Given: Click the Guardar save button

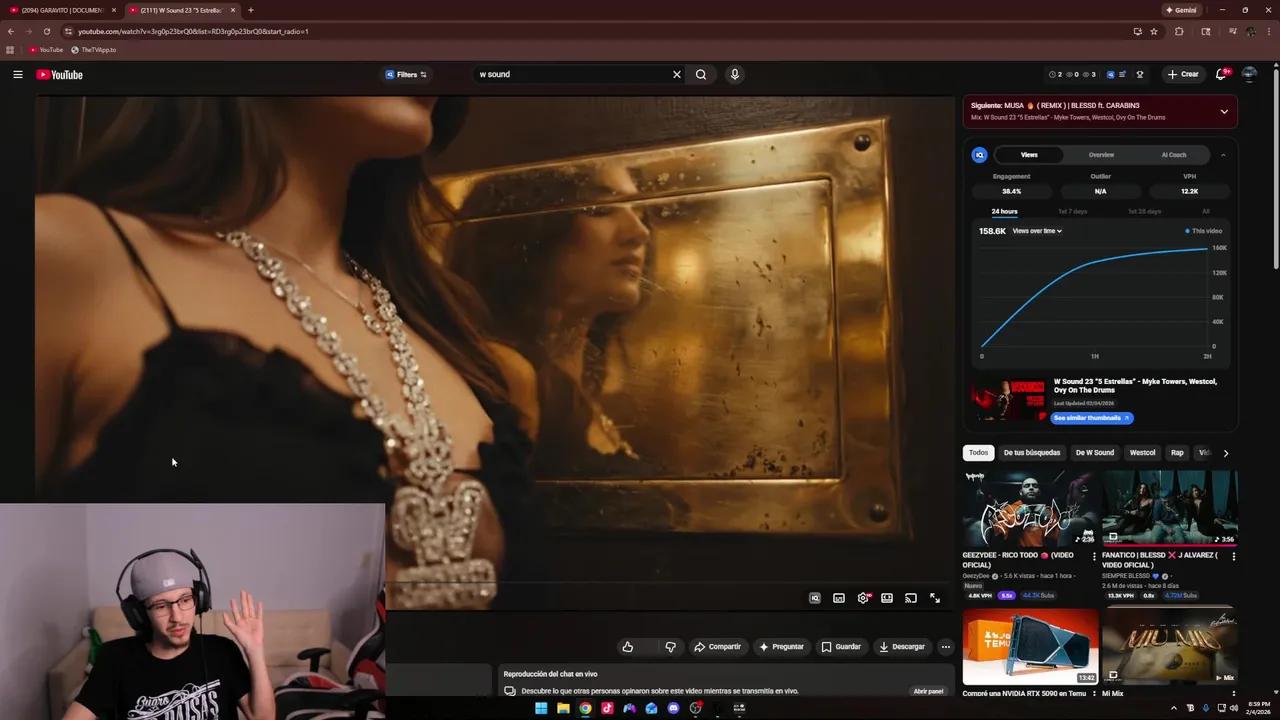Looking at the screenshot, I should [x=841, y=647].
